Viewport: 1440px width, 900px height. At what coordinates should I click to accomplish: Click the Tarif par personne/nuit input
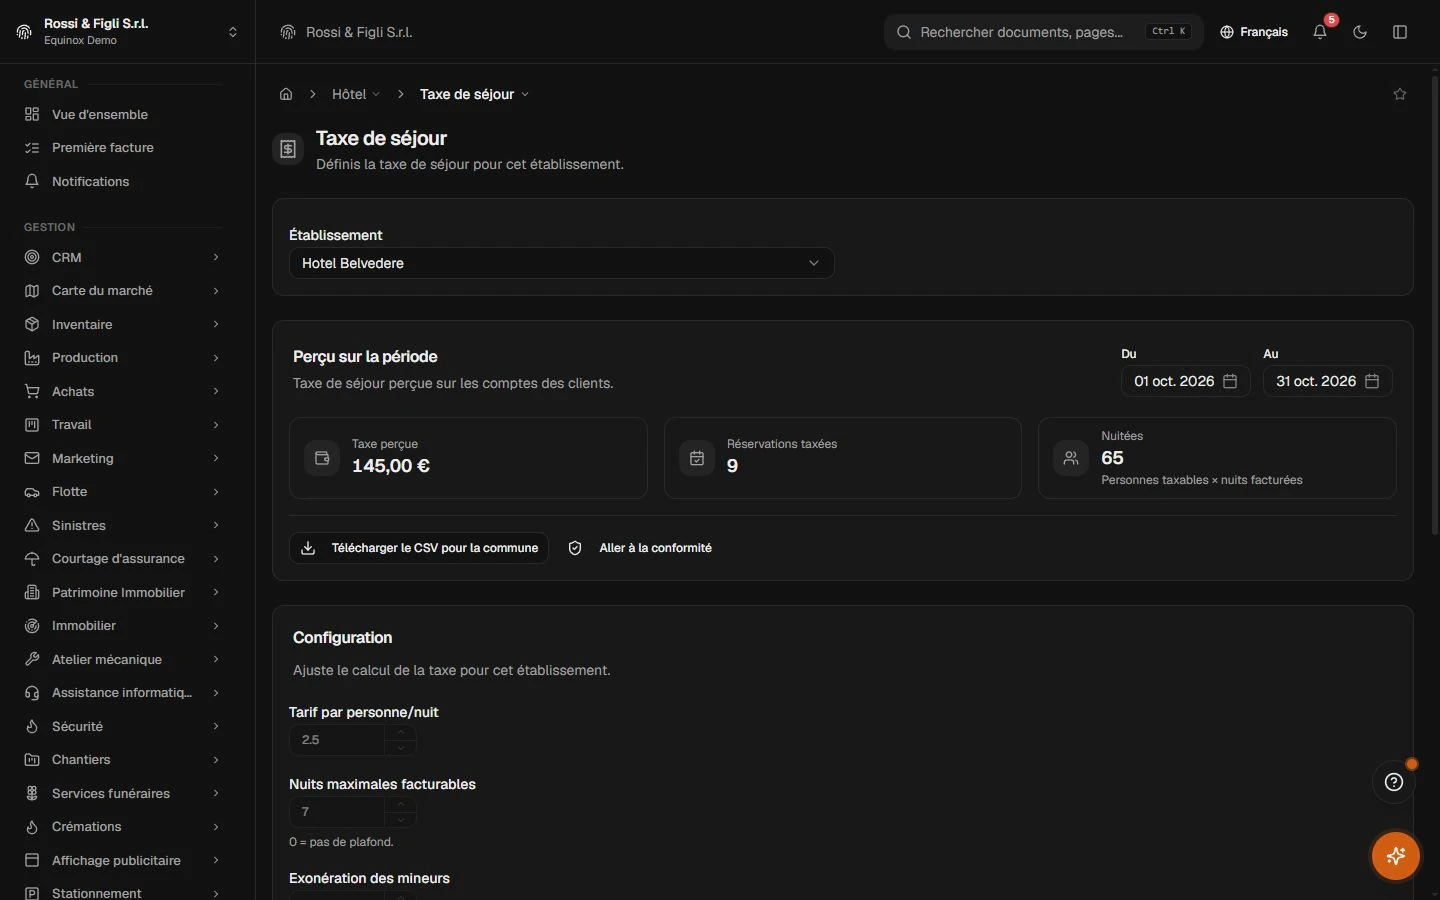click(x=337, y=740)
